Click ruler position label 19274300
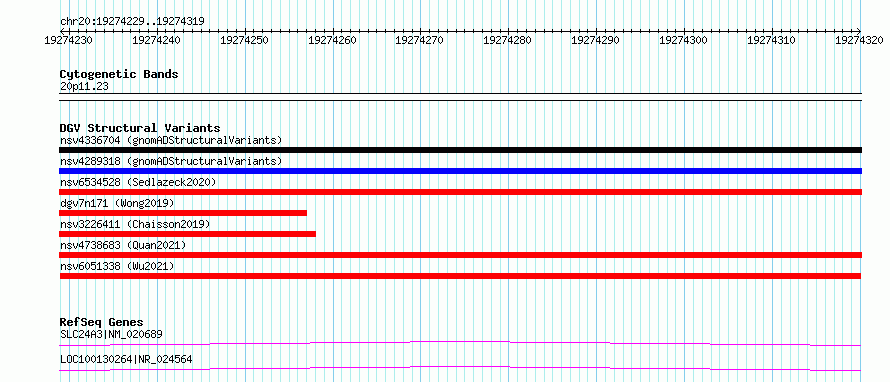This screenshot has height=382, width=890. pyautogui.click(x=684, y=40)
